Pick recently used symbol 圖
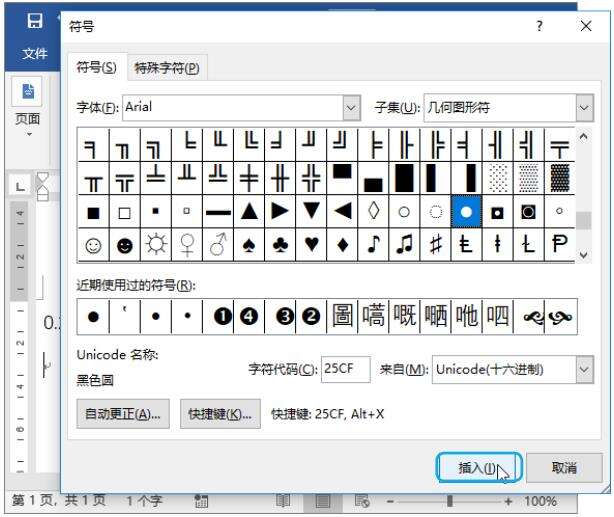The width and height of the screenshot is (614, 517). pyautogui.click(x=345, y=316)
